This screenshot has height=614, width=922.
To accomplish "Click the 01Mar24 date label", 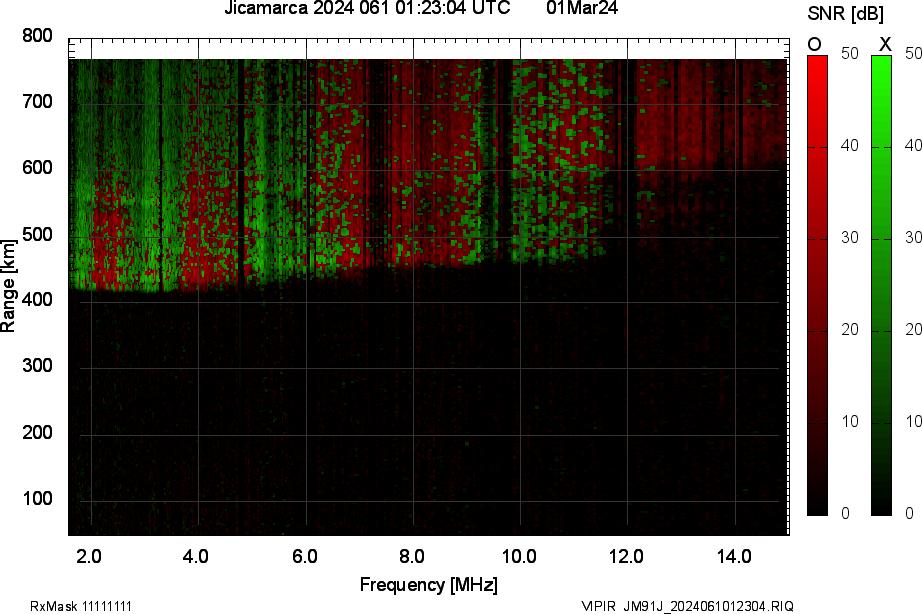I will click(x=582, y=8).
